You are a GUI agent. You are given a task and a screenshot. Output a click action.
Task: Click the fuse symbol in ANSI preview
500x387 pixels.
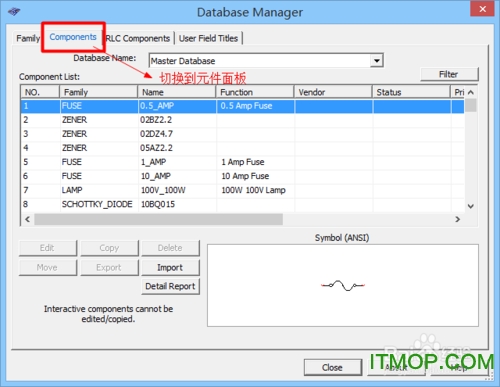(343, 286)
